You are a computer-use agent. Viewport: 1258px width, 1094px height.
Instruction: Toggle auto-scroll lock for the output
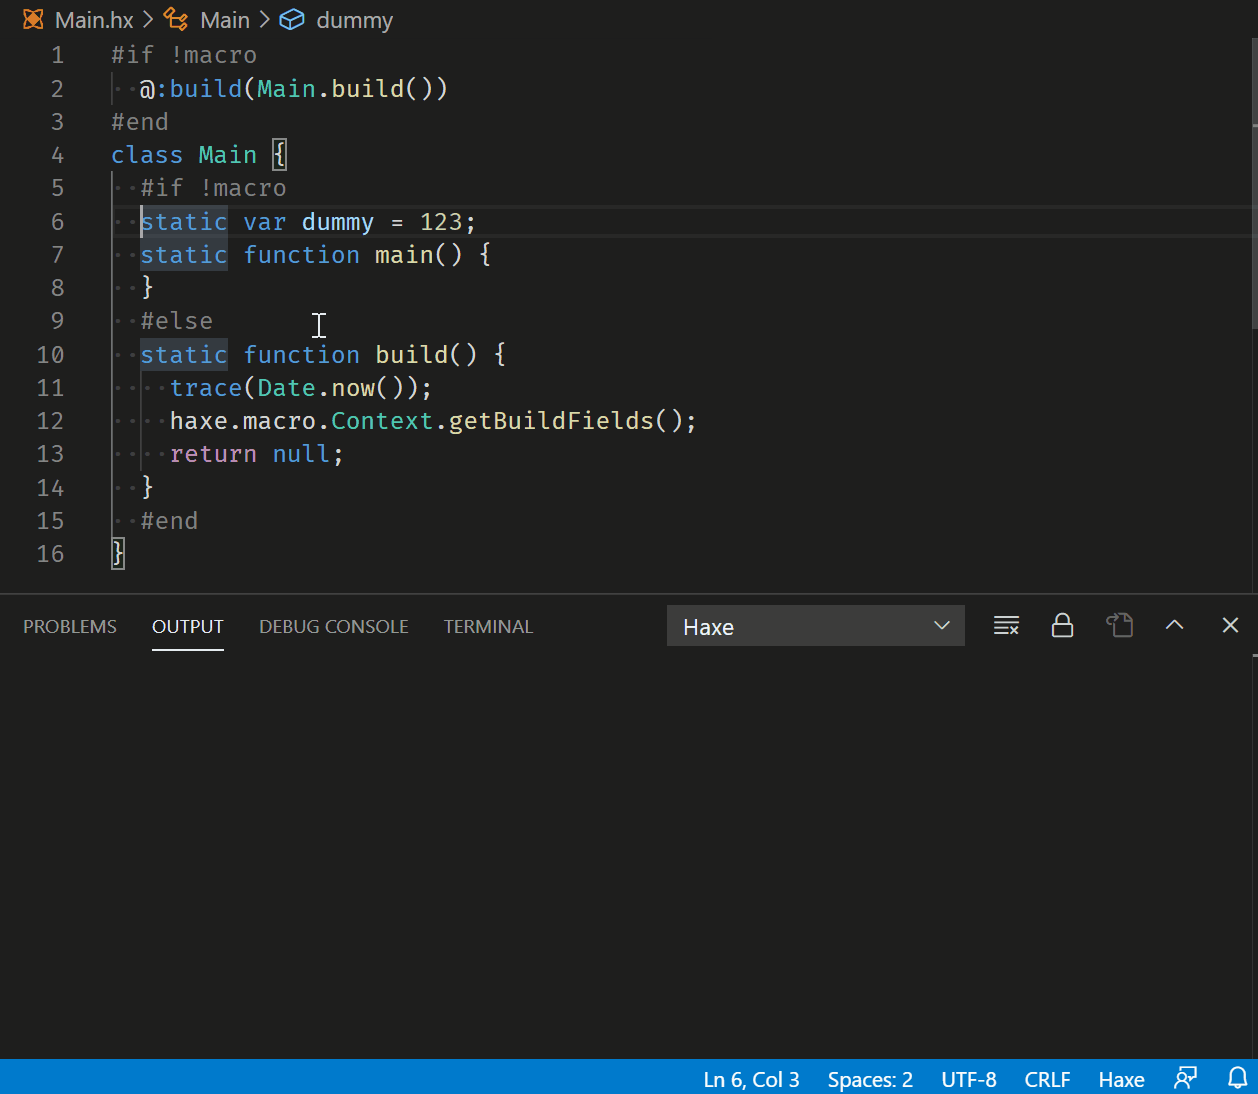tap(1062, 625)
